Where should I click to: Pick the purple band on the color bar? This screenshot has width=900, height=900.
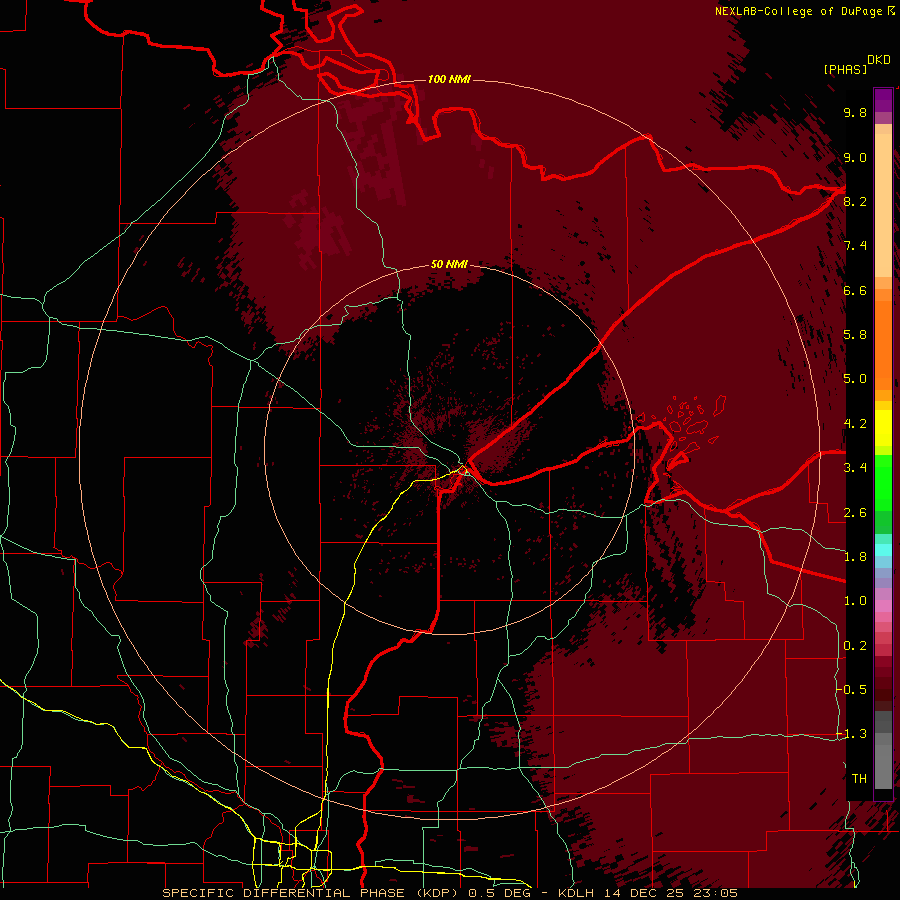pos(883,99)
